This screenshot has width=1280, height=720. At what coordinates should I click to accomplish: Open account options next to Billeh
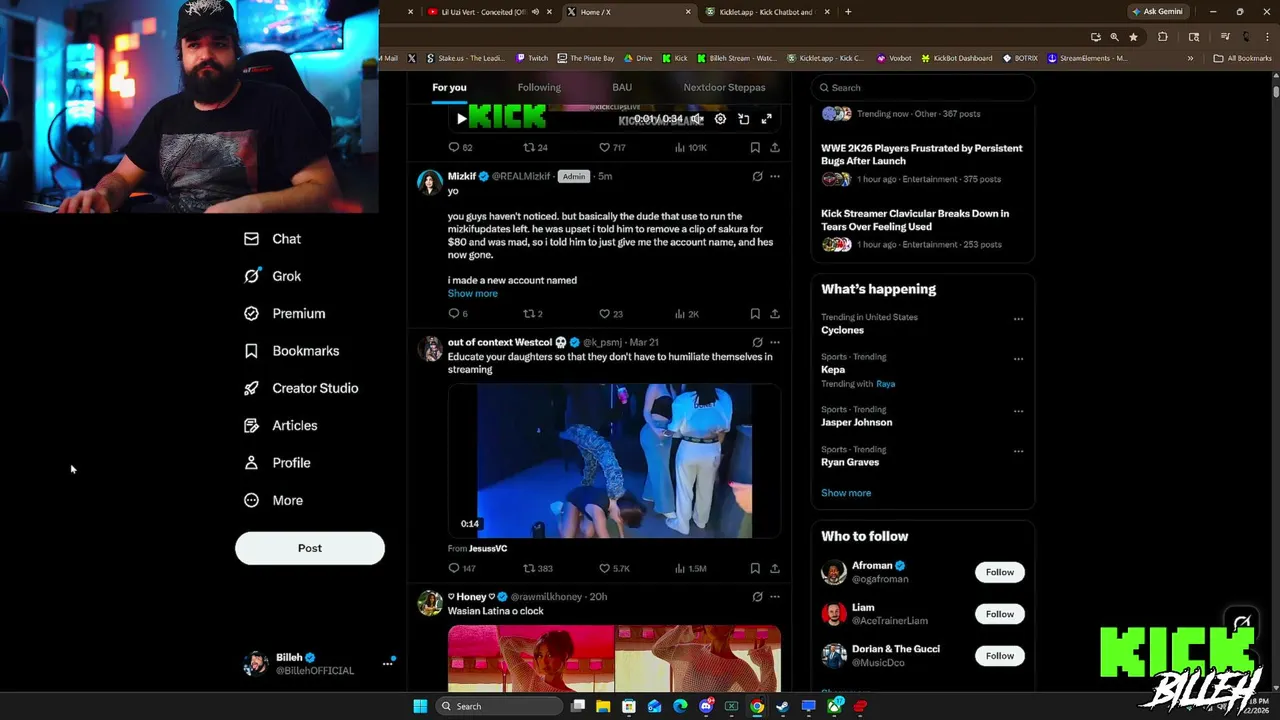(x=387, y=664)
